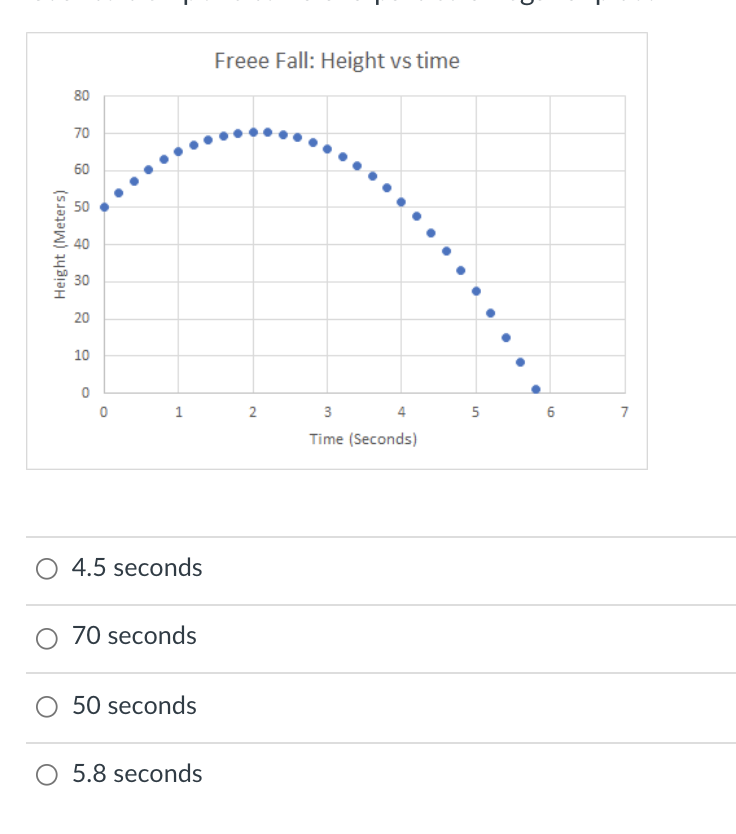This screenshot has width=736, height=834.
Task: Click the 0 label on the time axis
Action: 103,411
